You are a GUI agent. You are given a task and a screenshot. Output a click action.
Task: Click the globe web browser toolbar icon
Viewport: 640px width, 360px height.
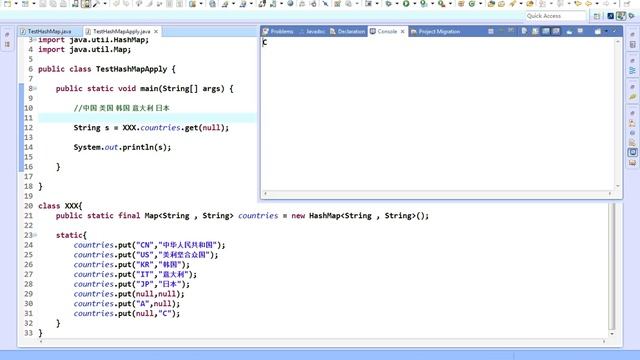[291, 4]
